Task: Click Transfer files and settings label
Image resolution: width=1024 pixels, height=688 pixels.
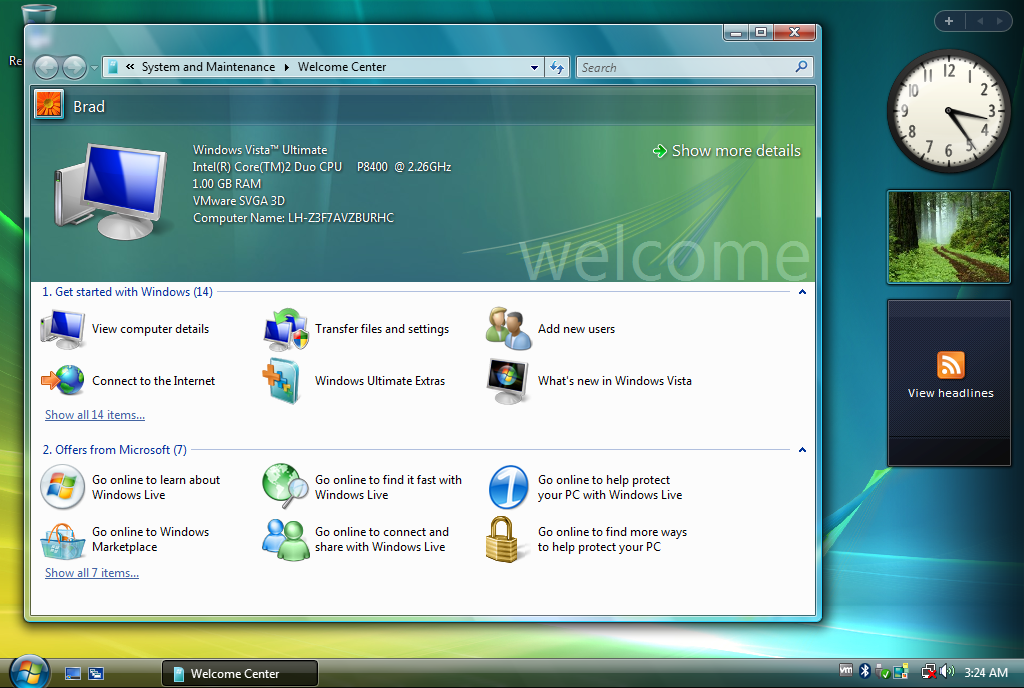Action: coord(381,329)
